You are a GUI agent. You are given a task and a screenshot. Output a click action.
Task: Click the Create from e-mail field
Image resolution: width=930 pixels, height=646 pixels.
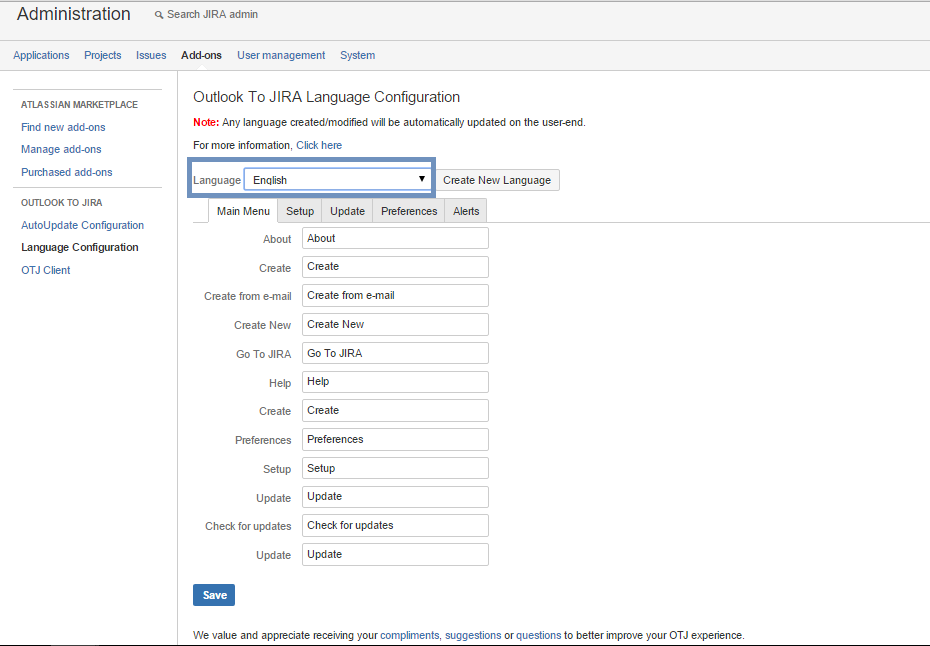click(396, 295)
